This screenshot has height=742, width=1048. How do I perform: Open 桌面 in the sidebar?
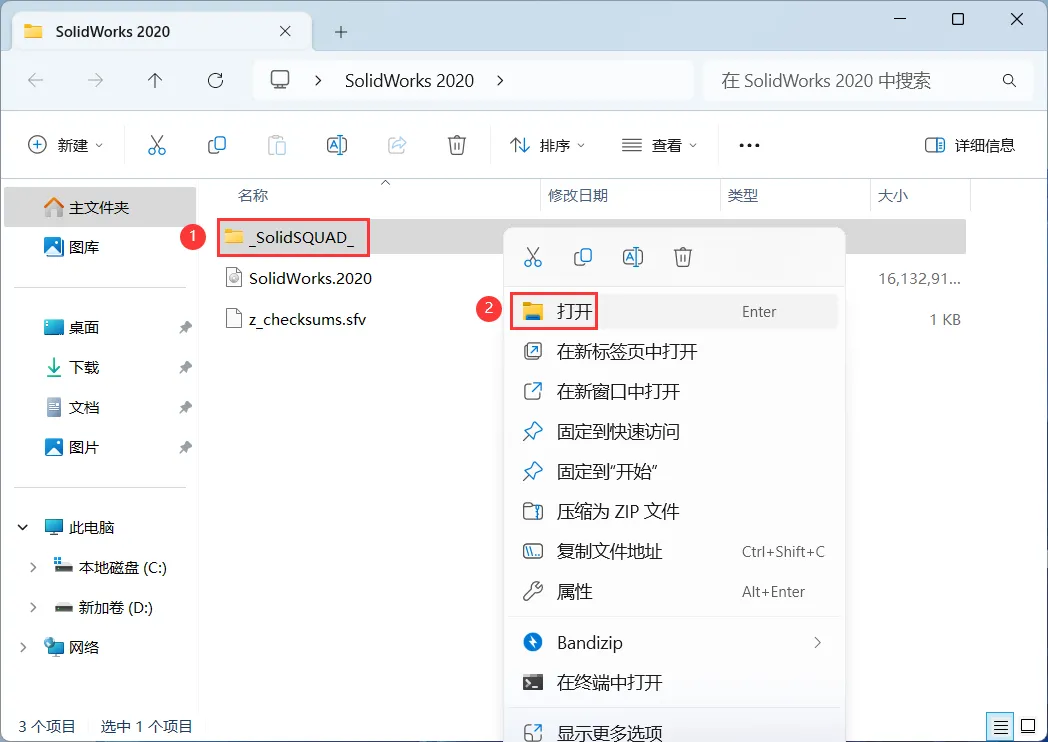tap(100, 328)
